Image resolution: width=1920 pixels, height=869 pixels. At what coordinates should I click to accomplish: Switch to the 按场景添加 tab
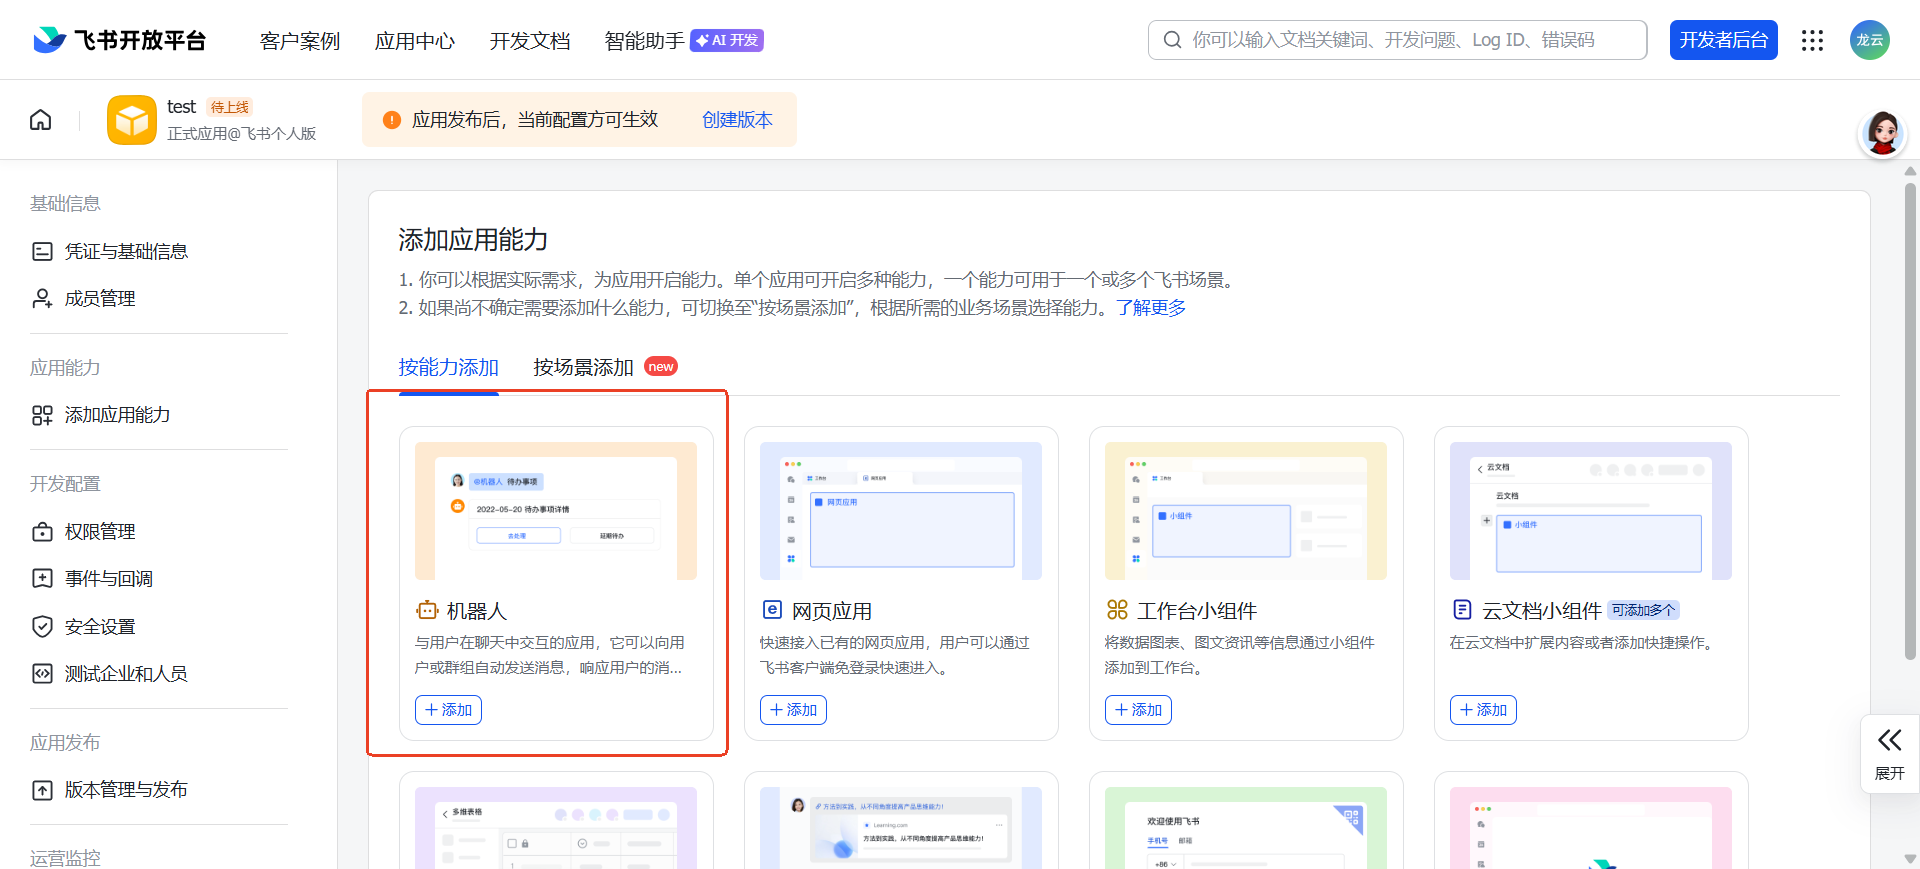click(x=584, y=367)
